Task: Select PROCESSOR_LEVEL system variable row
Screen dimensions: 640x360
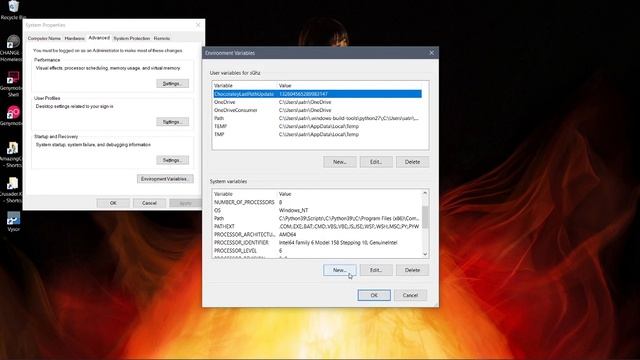Action: pyautogui.click(x=317, y=251)
